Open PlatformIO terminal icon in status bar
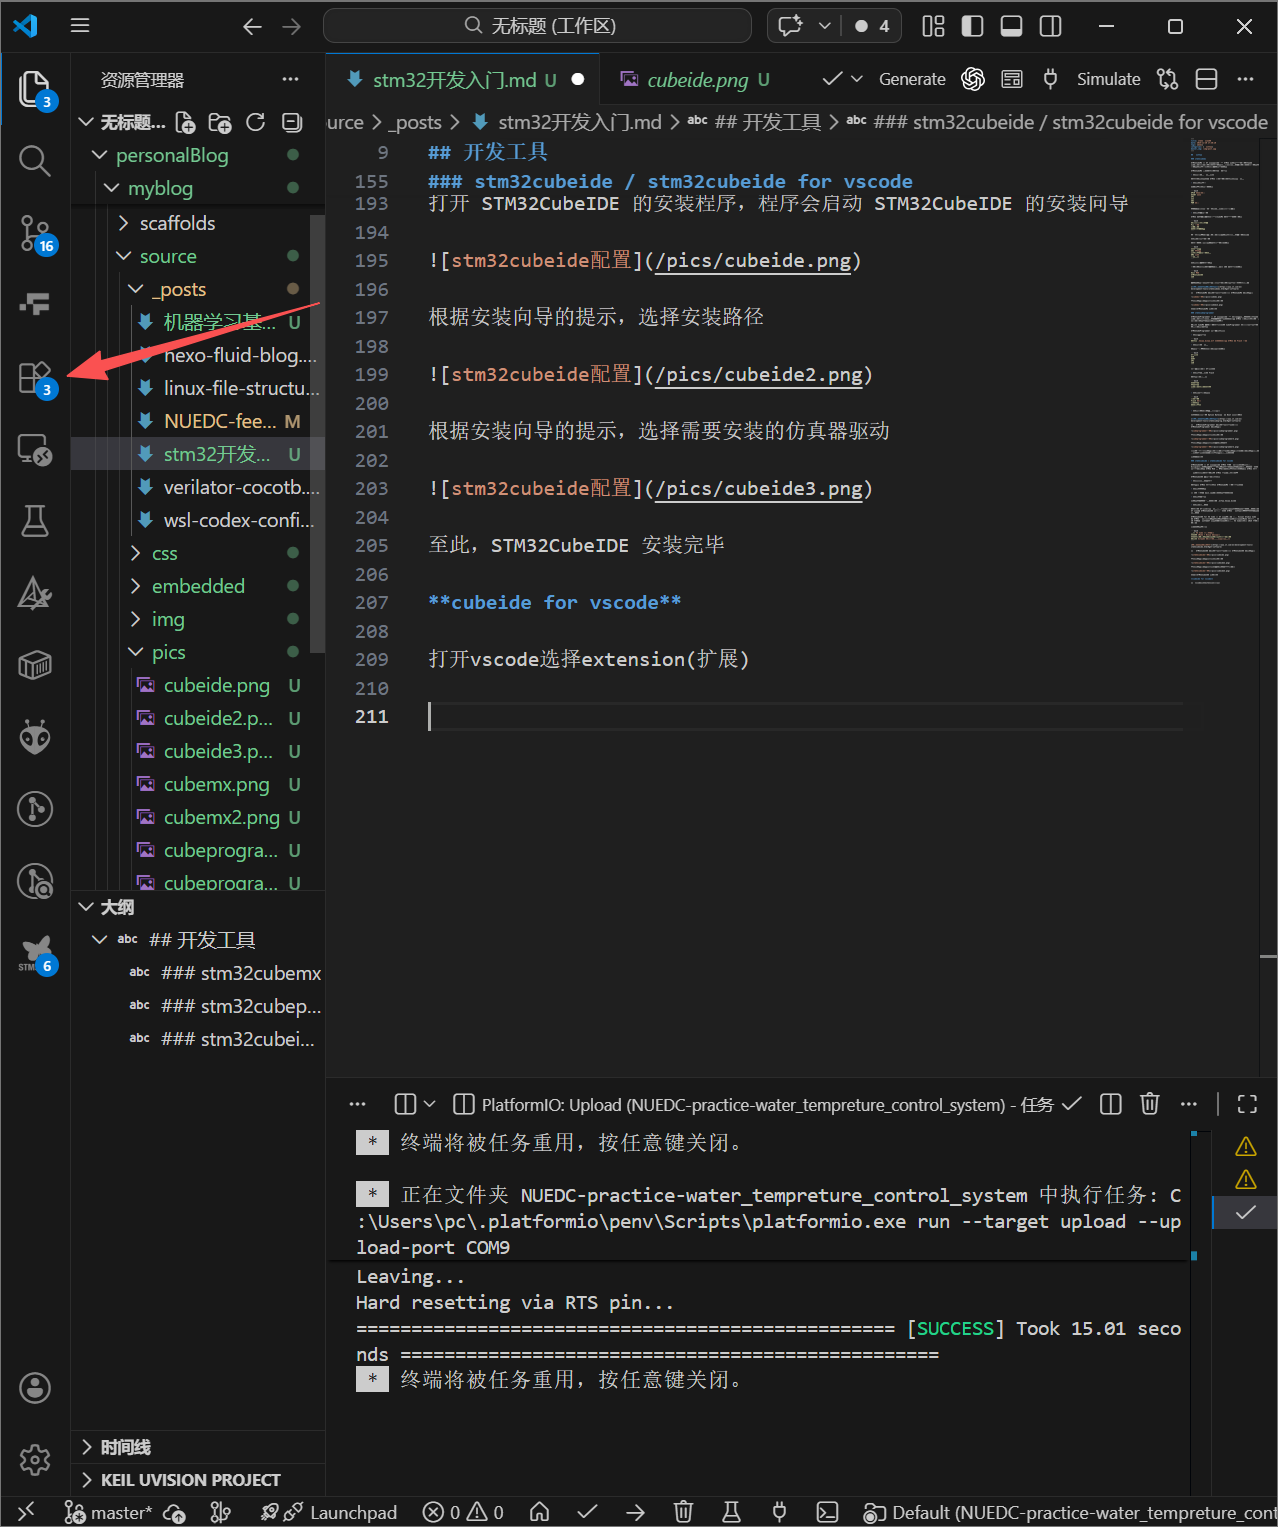 [827, 1512]
